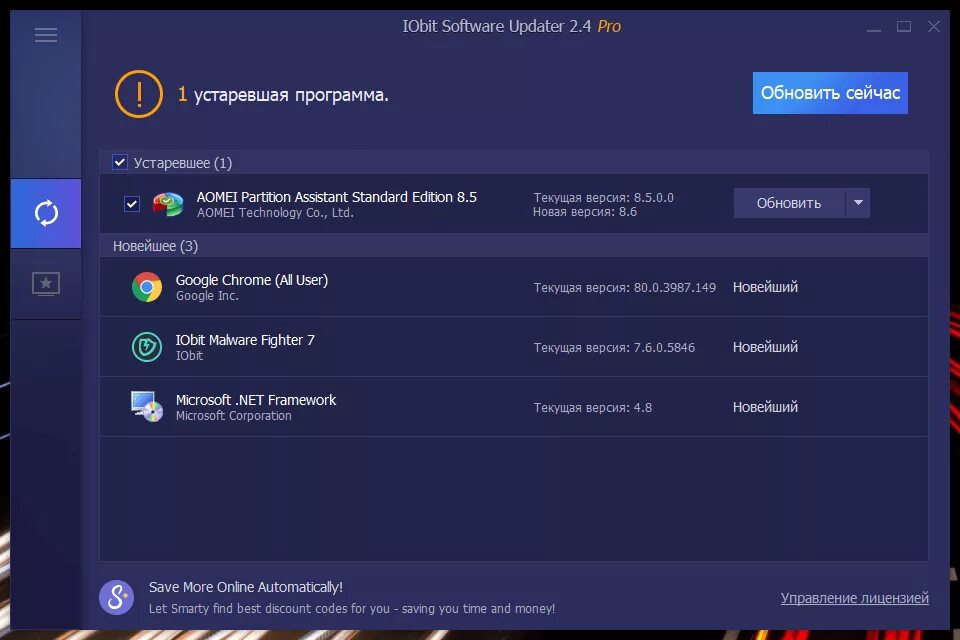This screenshot has height=640, width=960.
Task: Click the Microsoft Corporation publisher text
Action: pos(233,415)
